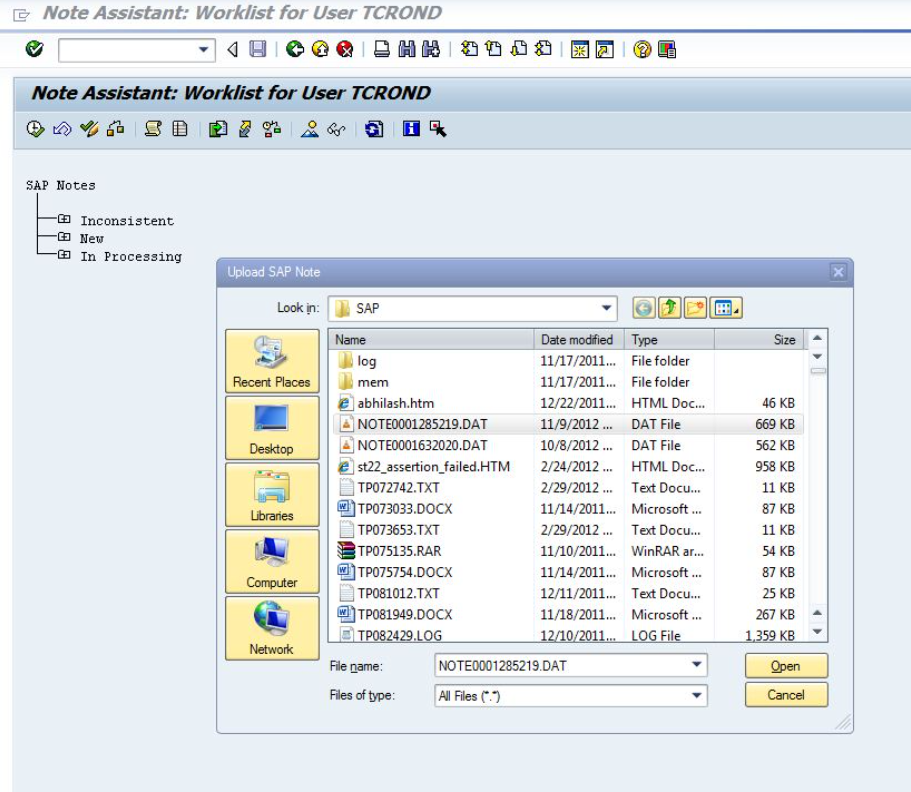The height and width of the screenshot is (792, 911).
Task: Click the Save diskette icon
Action: tap(257, 49)
